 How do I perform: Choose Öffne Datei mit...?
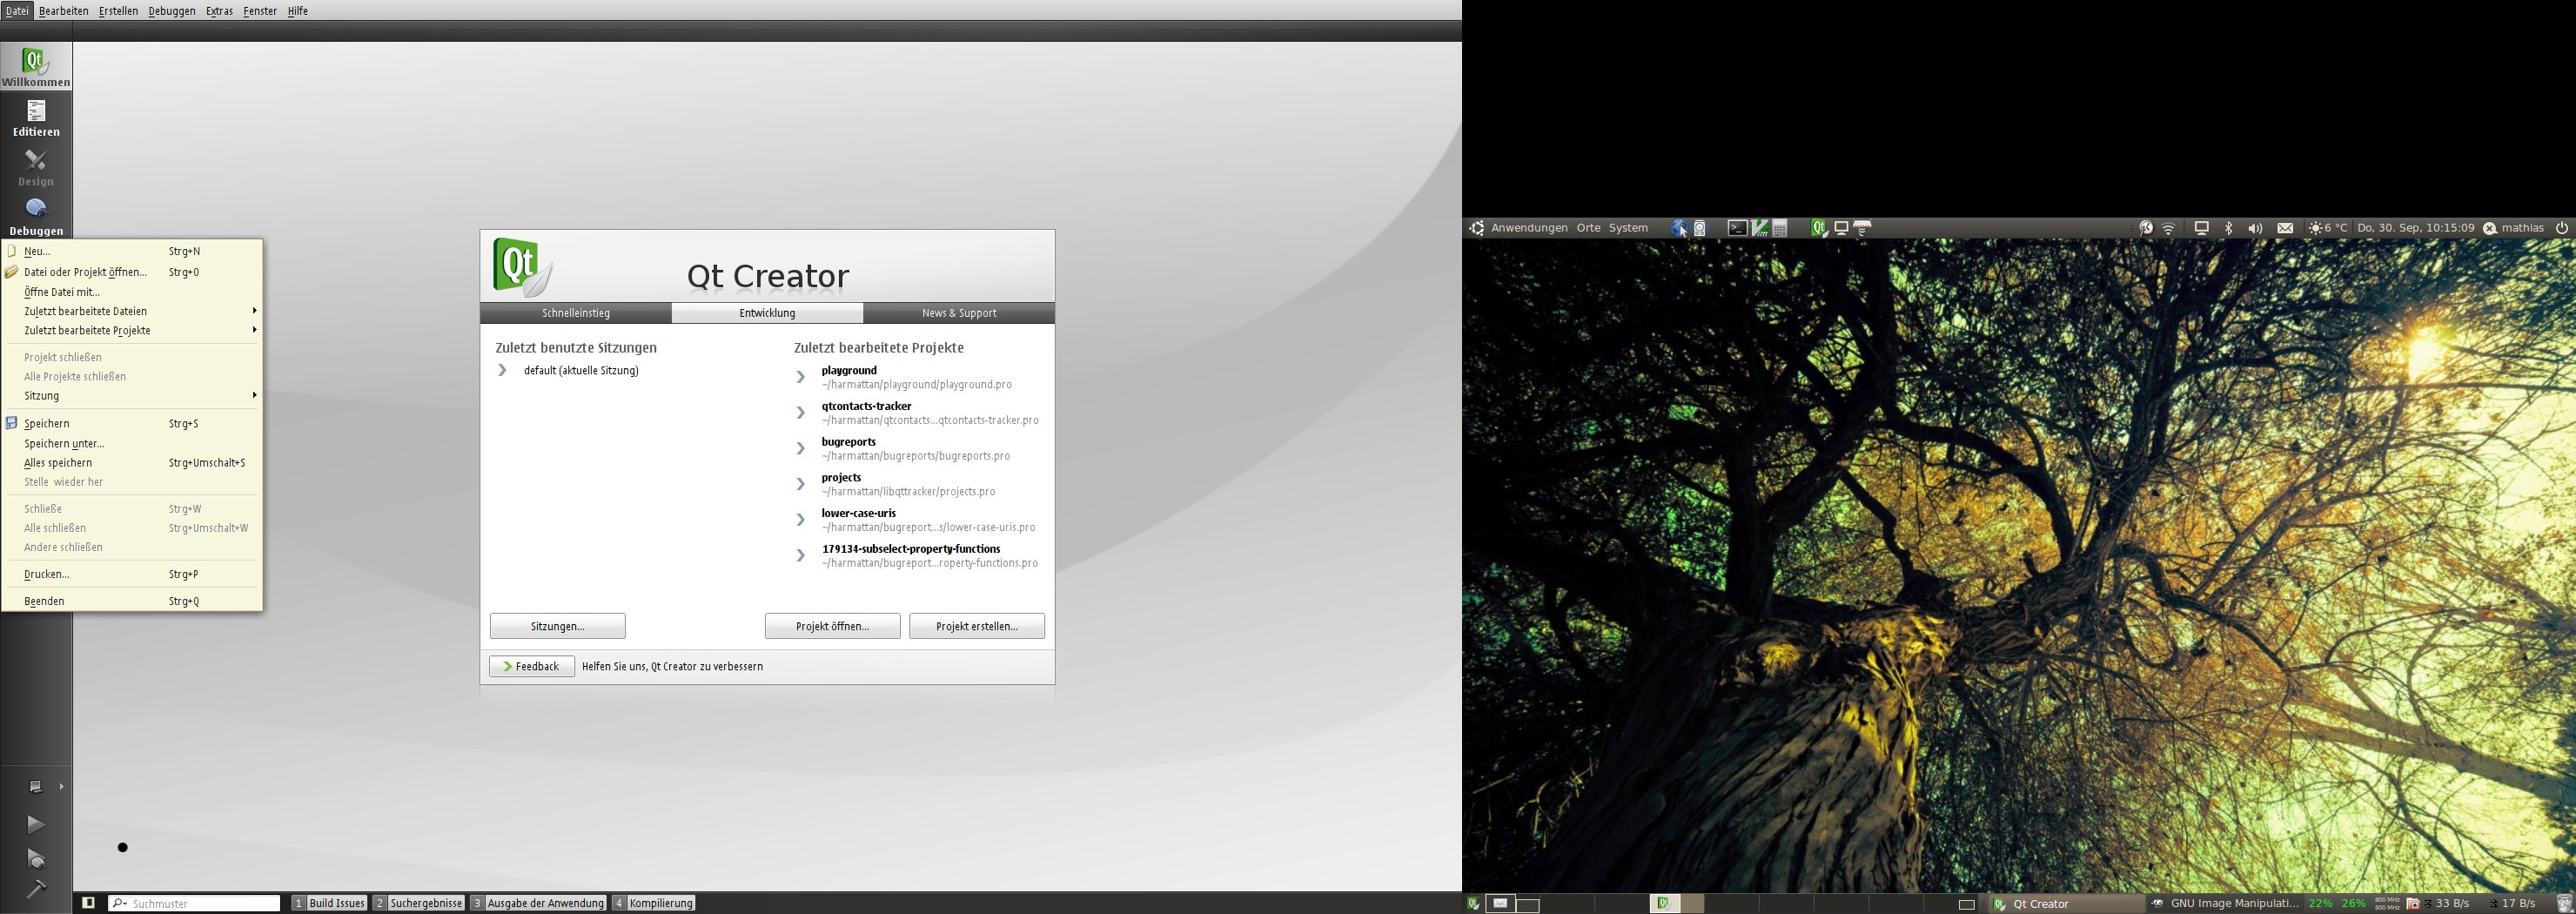point(132,292)
